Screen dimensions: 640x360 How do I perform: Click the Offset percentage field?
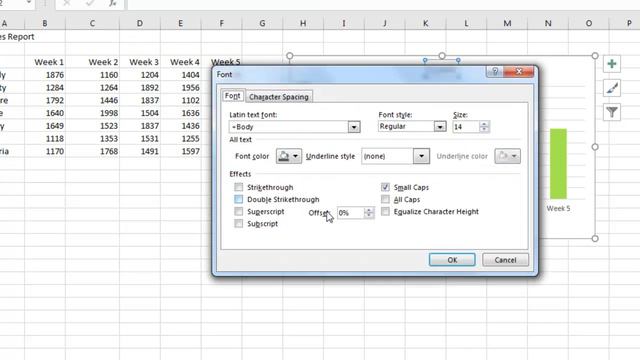tap(350, 213)
